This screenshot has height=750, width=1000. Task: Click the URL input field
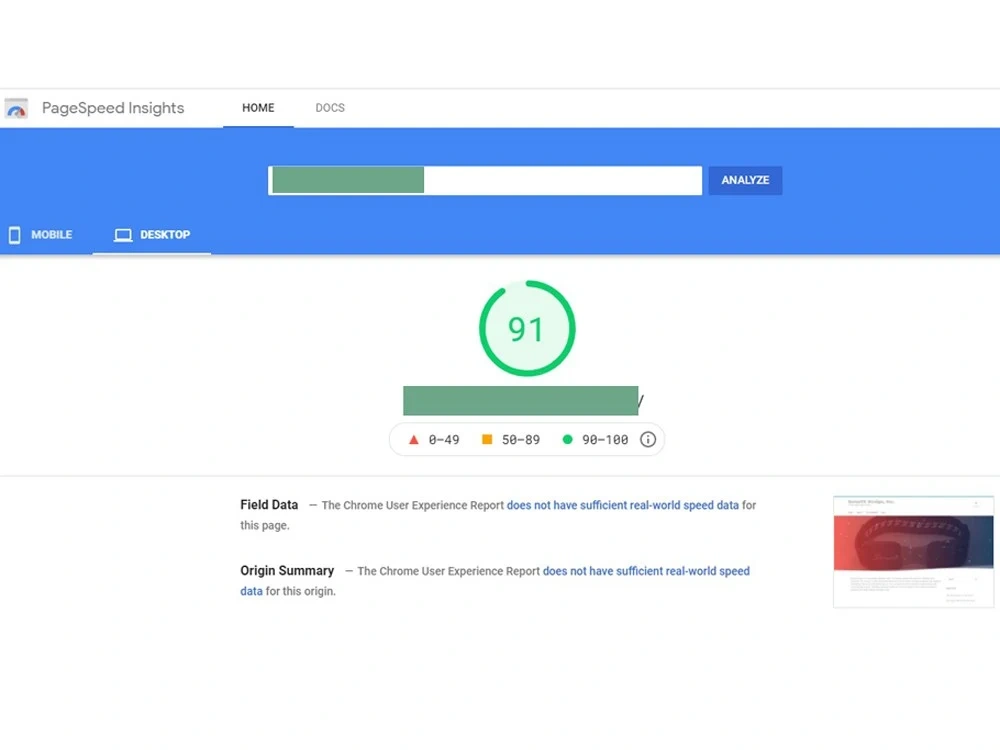click(x=485, y=180)
